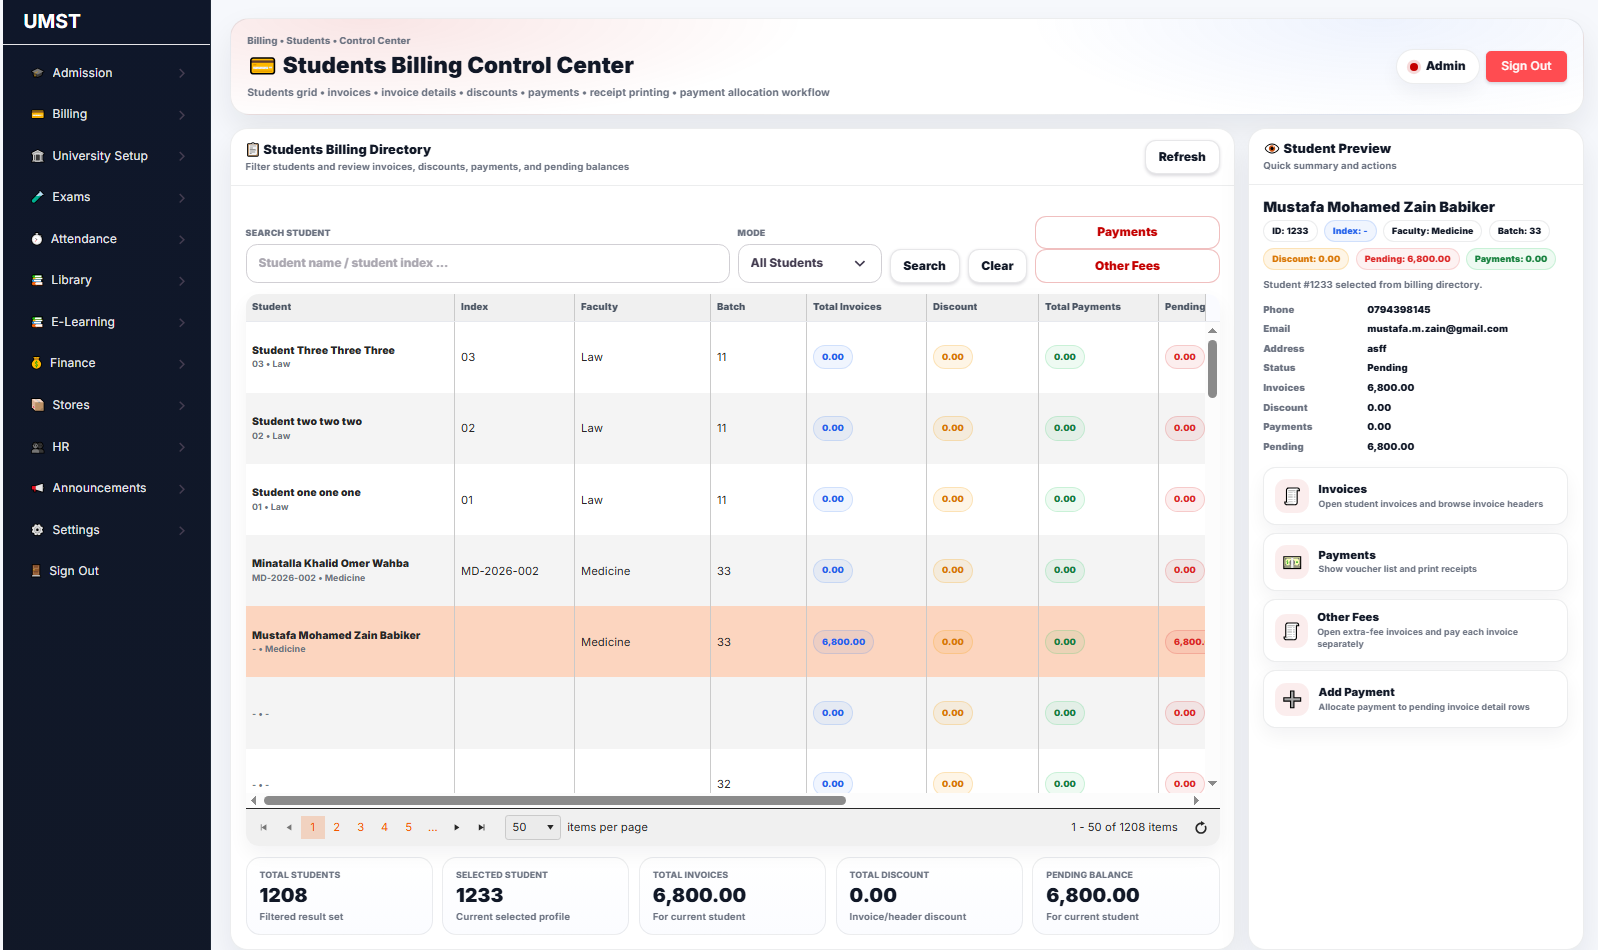
Task: Click the Library books icon
Action: (37, 280)
